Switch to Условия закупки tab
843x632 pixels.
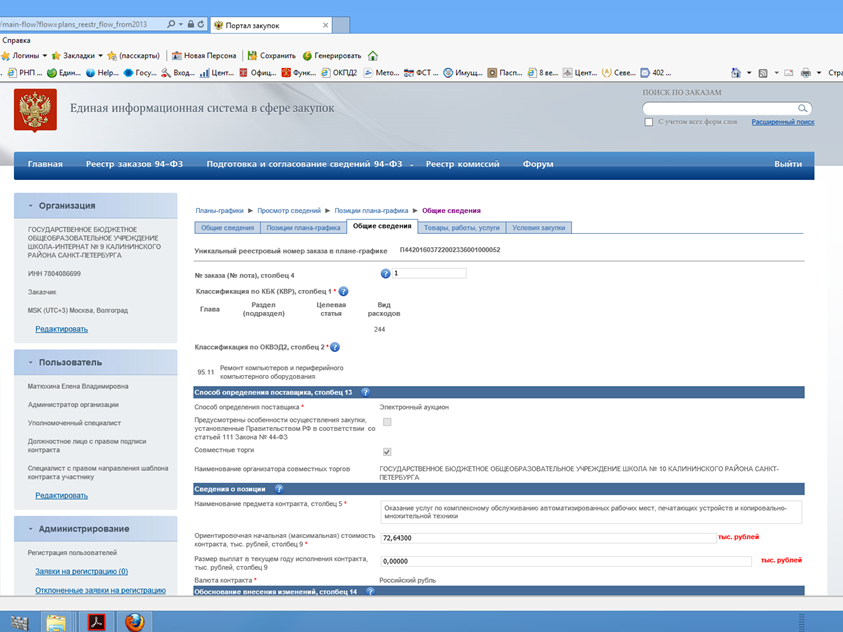pyautogui.click(x=539, y=228)
